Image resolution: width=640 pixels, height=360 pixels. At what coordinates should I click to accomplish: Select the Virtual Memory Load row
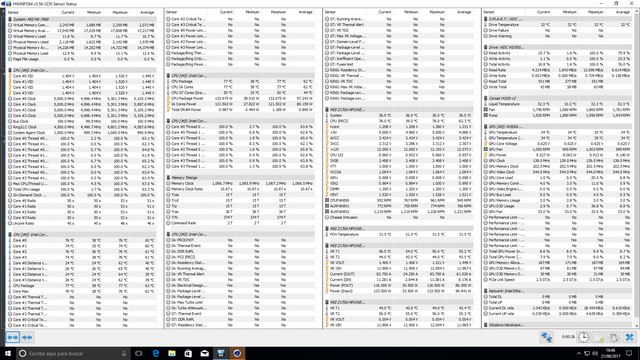tap(82, 36)
